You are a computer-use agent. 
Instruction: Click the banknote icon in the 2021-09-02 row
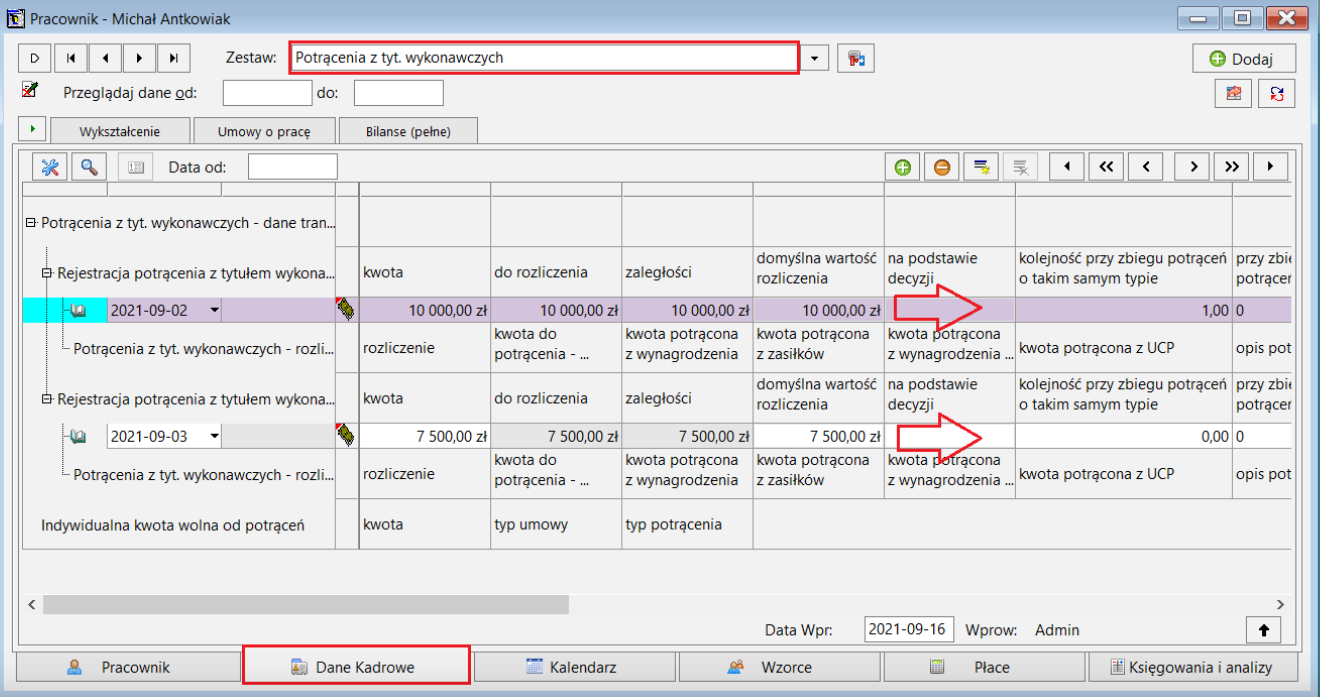pos(346,310)
